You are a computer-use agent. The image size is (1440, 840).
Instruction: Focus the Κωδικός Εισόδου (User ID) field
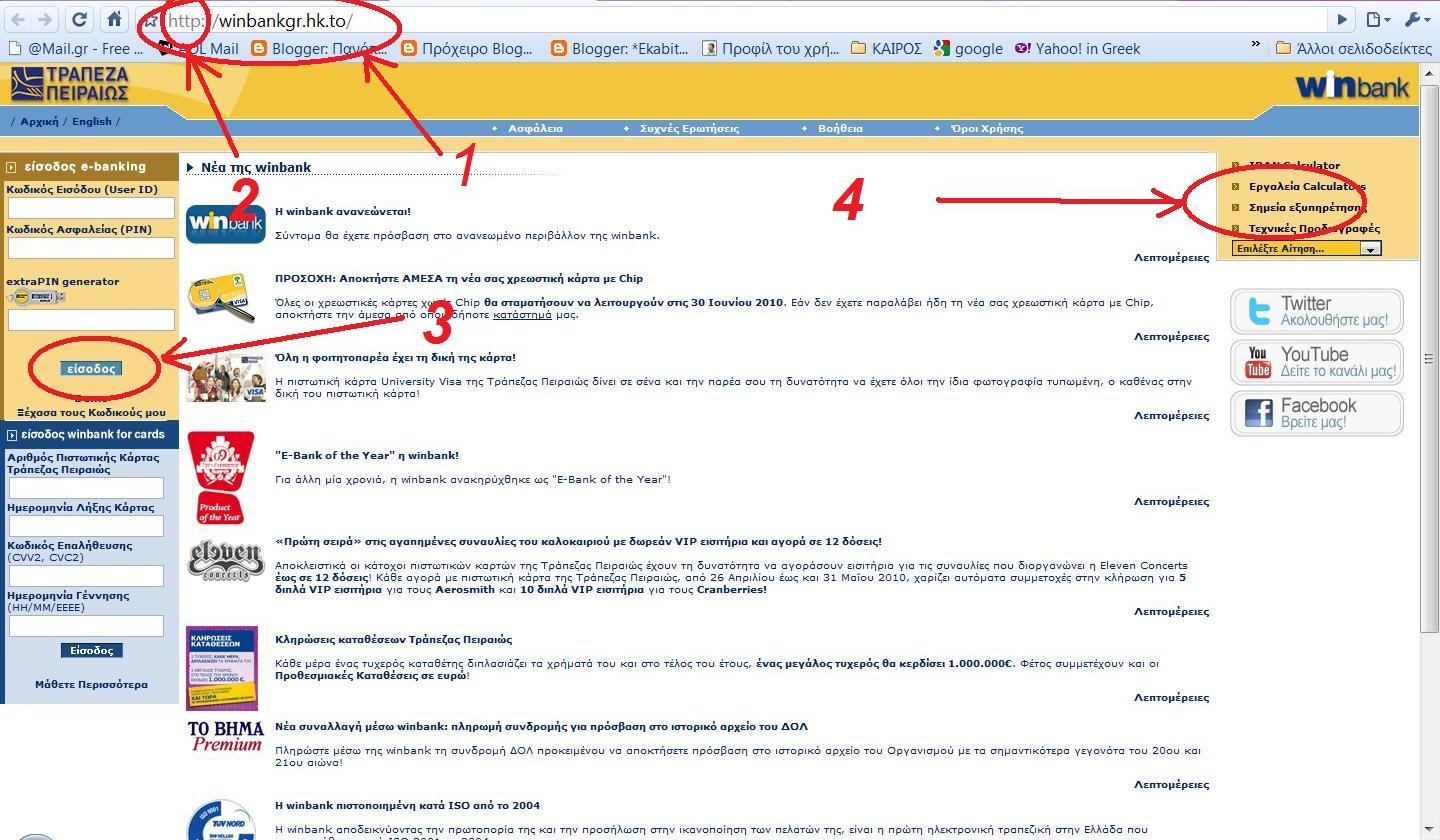(x=91, y=208)
